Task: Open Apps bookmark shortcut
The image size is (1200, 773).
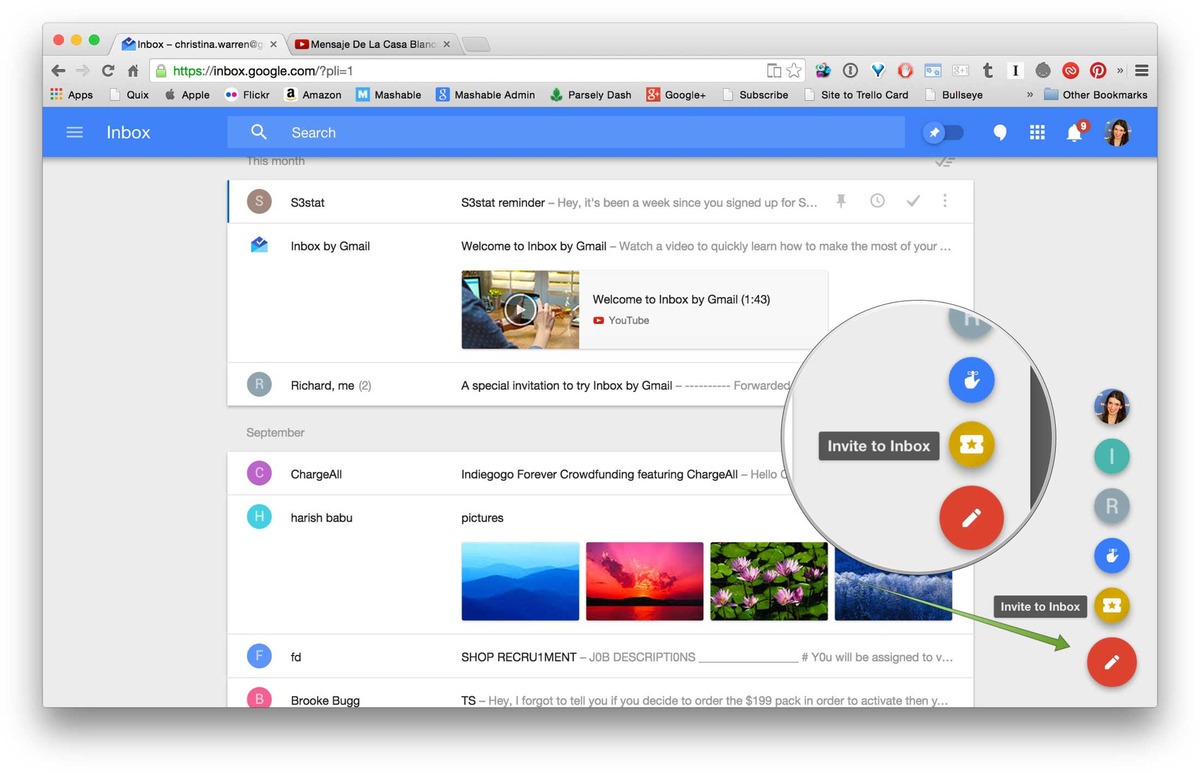Action: (71, 95)
